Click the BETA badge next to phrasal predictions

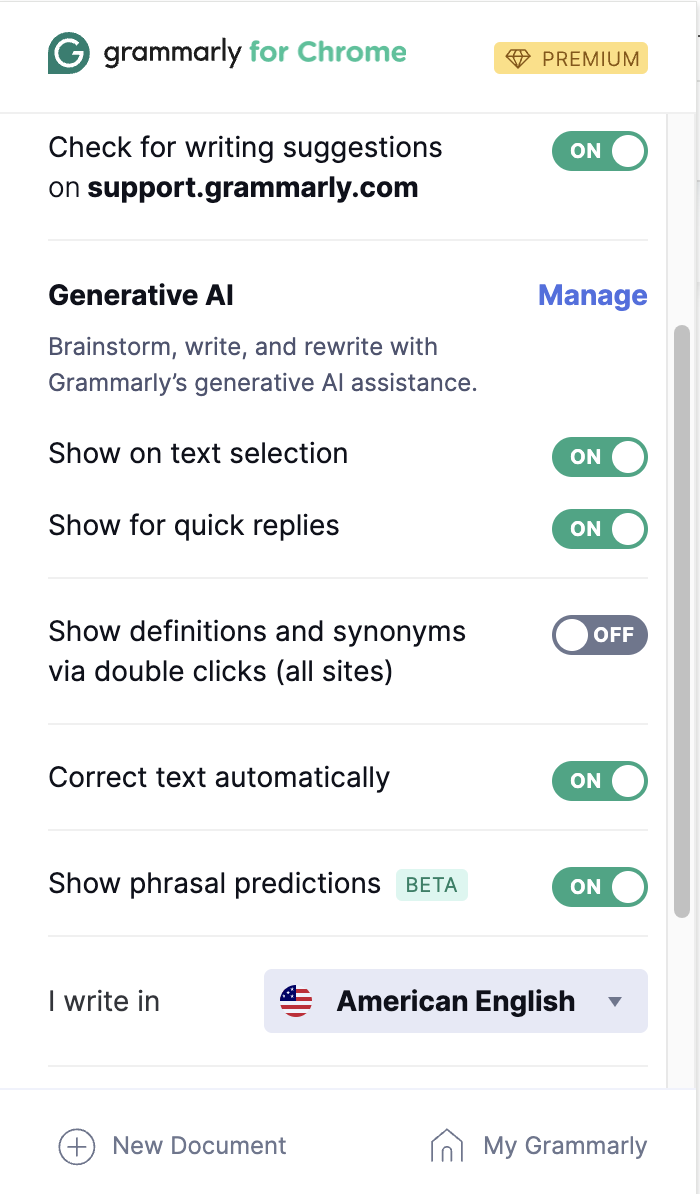pos(431,885)
